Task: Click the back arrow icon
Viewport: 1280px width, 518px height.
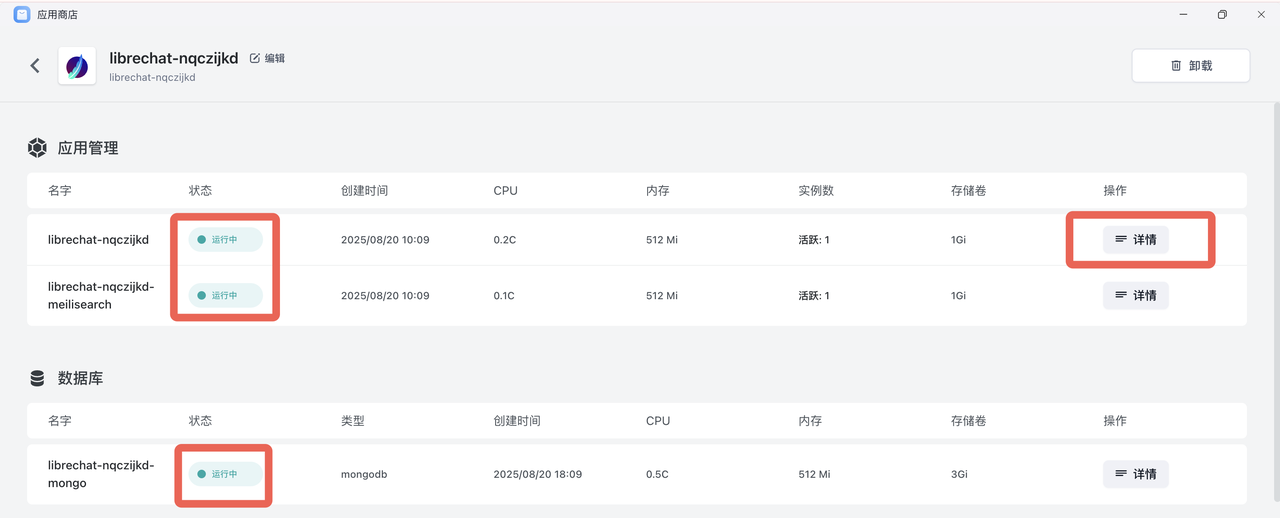Action: pos(35,66)
